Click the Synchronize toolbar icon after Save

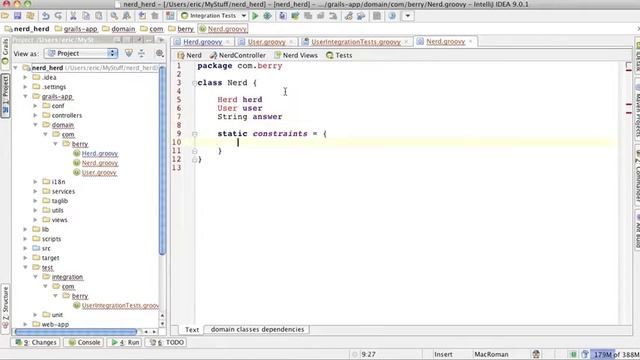pos(30,16)
